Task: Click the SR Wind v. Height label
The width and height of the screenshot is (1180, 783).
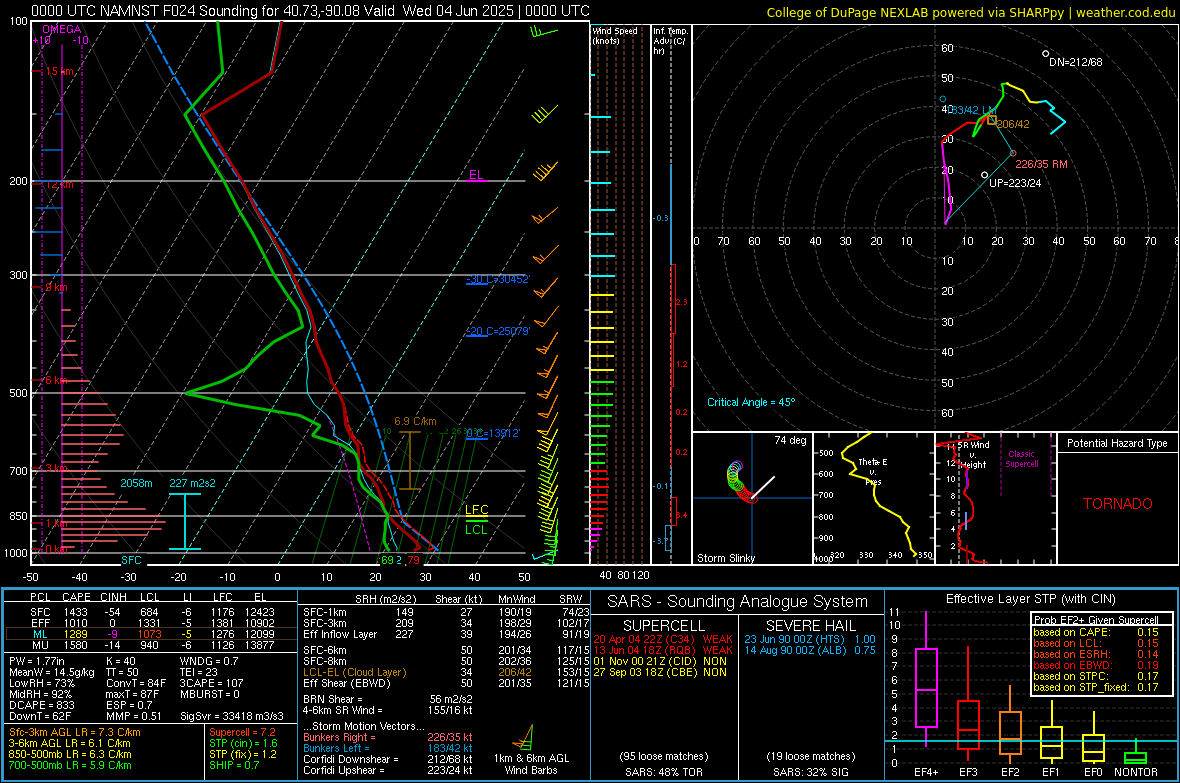Action: click(974, 455)
